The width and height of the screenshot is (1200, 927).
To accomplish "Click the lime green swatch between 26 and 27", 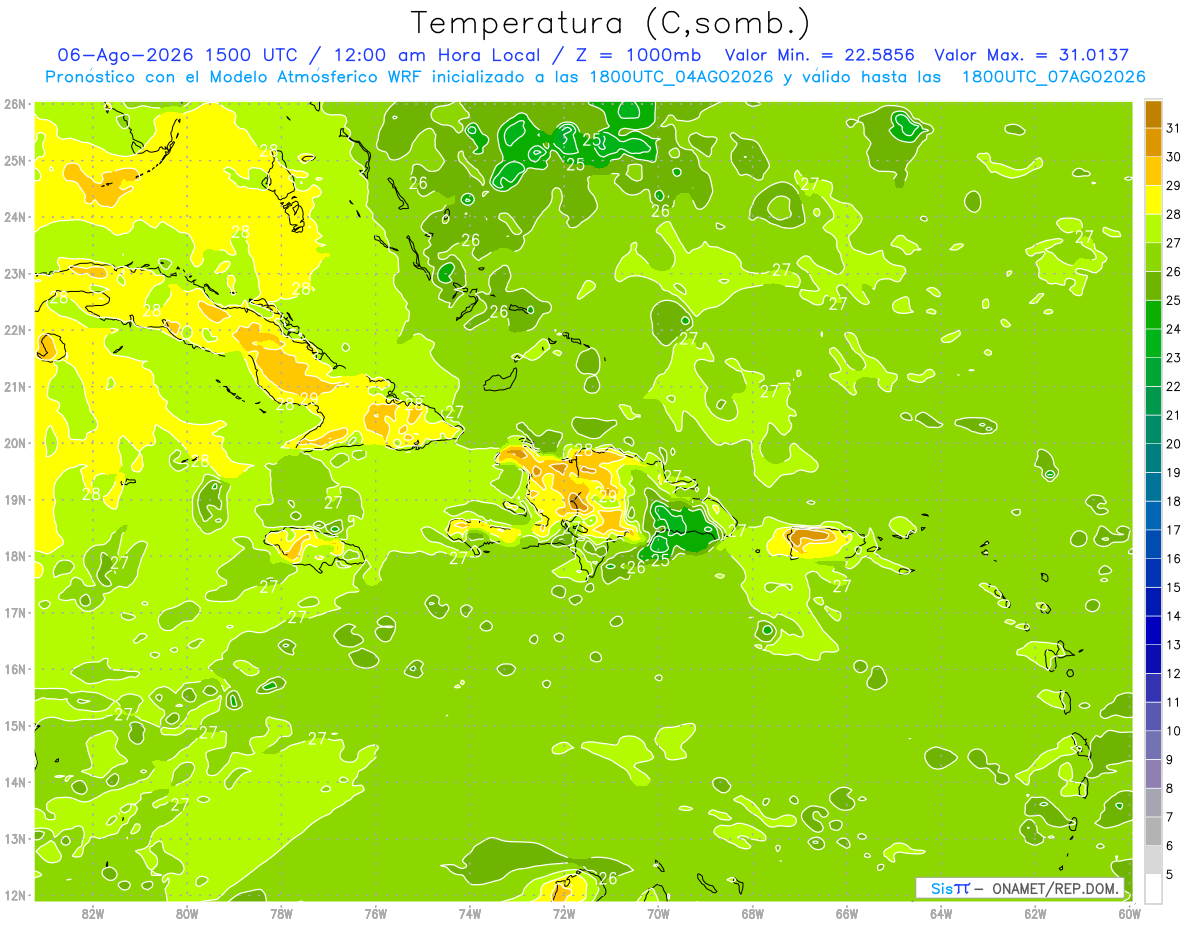I will click(x=1153, y=257).
